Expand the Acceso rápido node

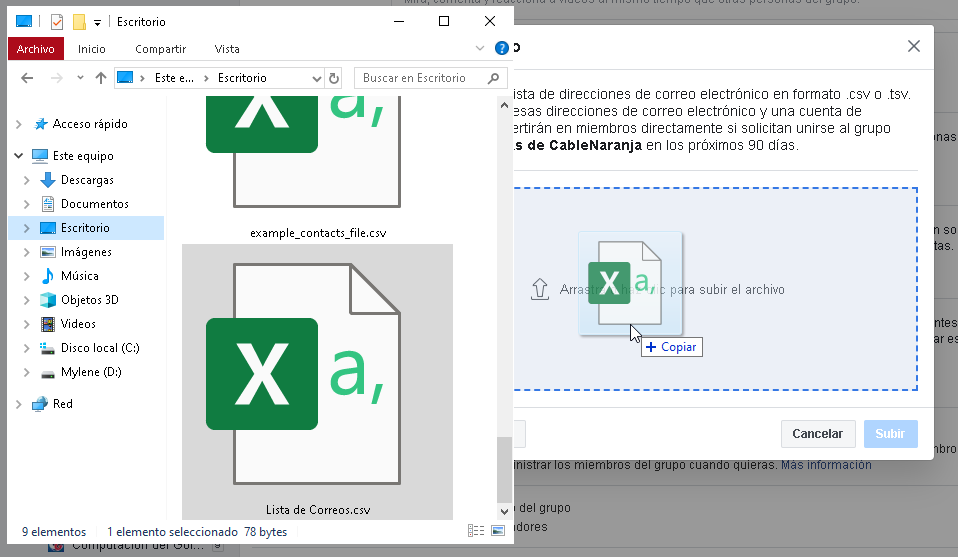(18, 124)
